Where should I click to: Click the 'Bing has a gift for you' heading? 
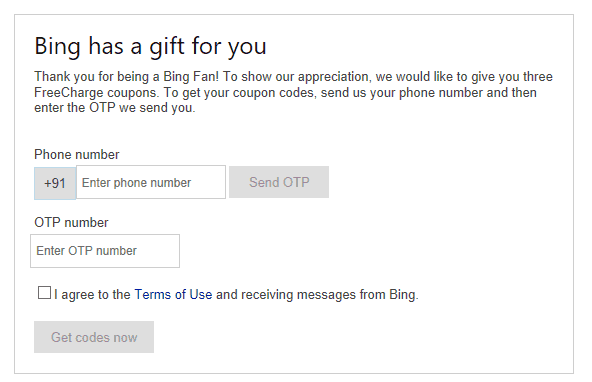(x=150, y=46)
